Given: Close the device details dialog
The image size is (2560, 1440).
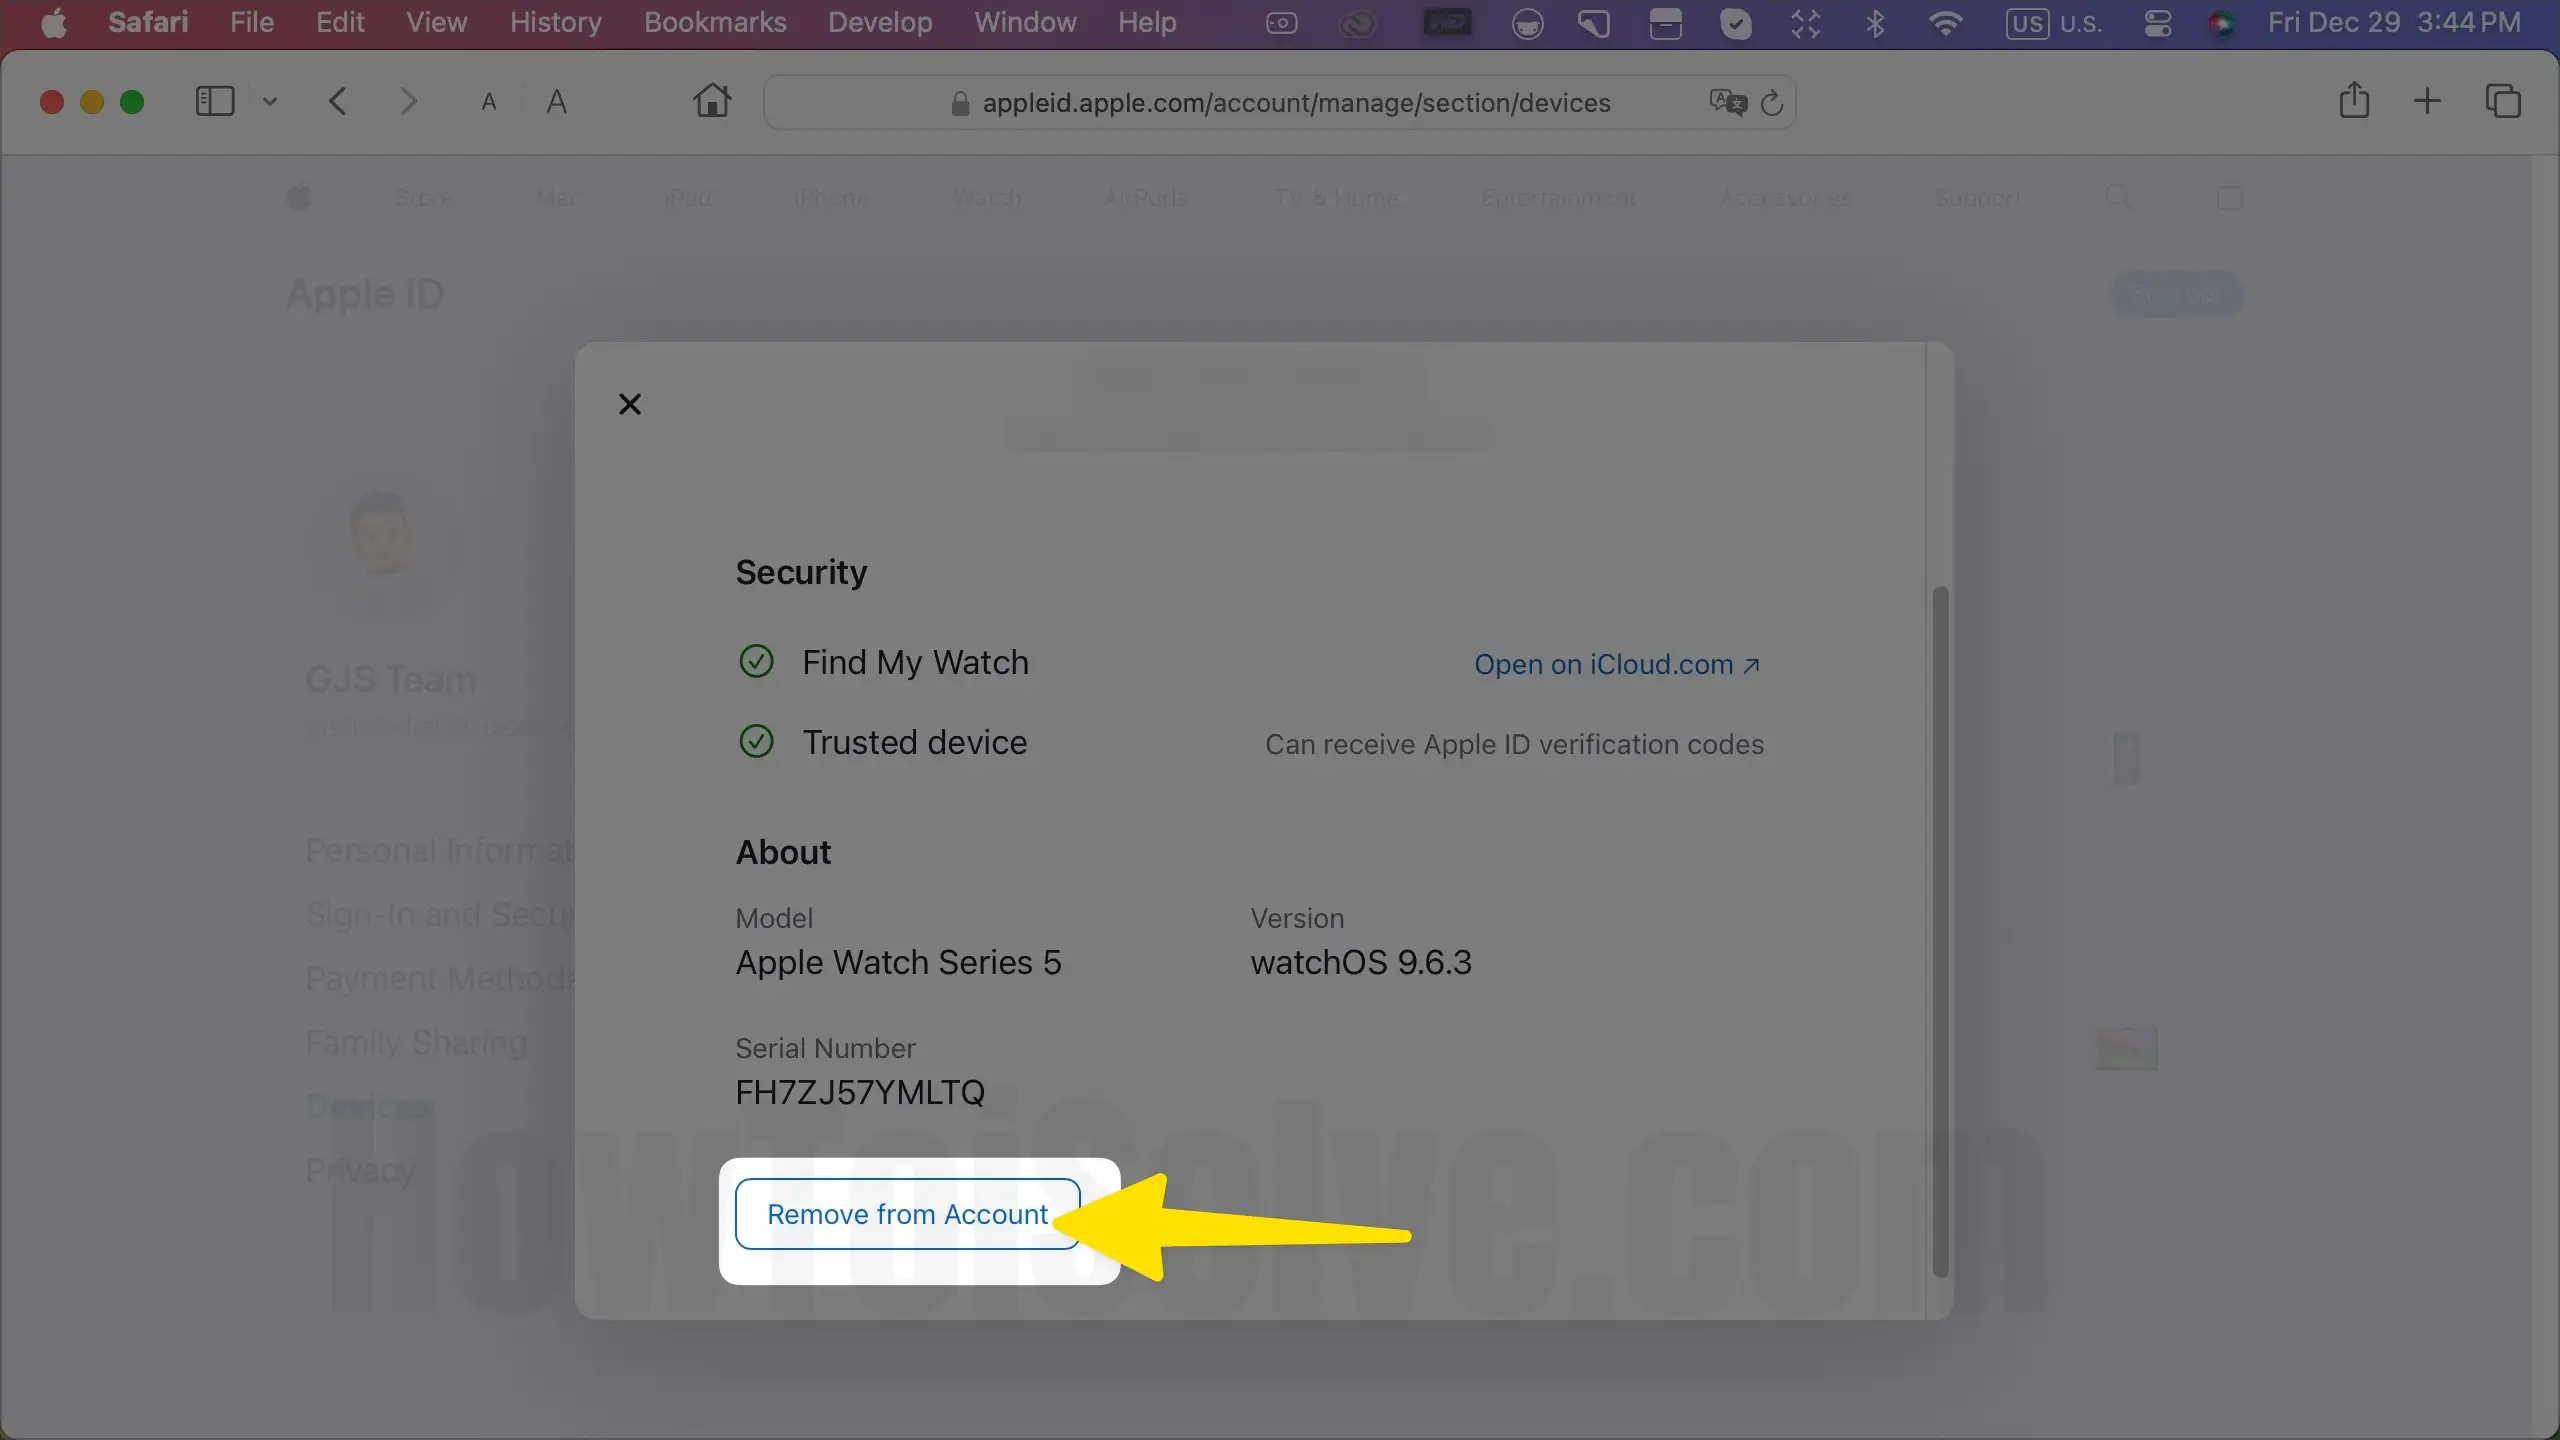Looking at the screenshot, I should point(630,404).
